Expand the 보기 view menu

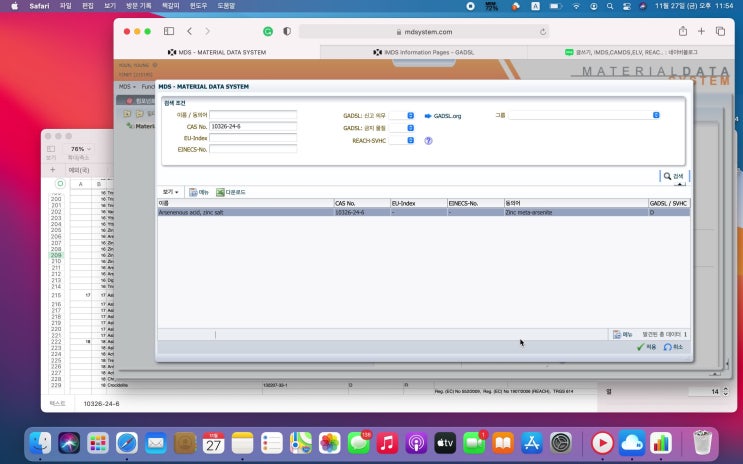(x=170, y=192)
